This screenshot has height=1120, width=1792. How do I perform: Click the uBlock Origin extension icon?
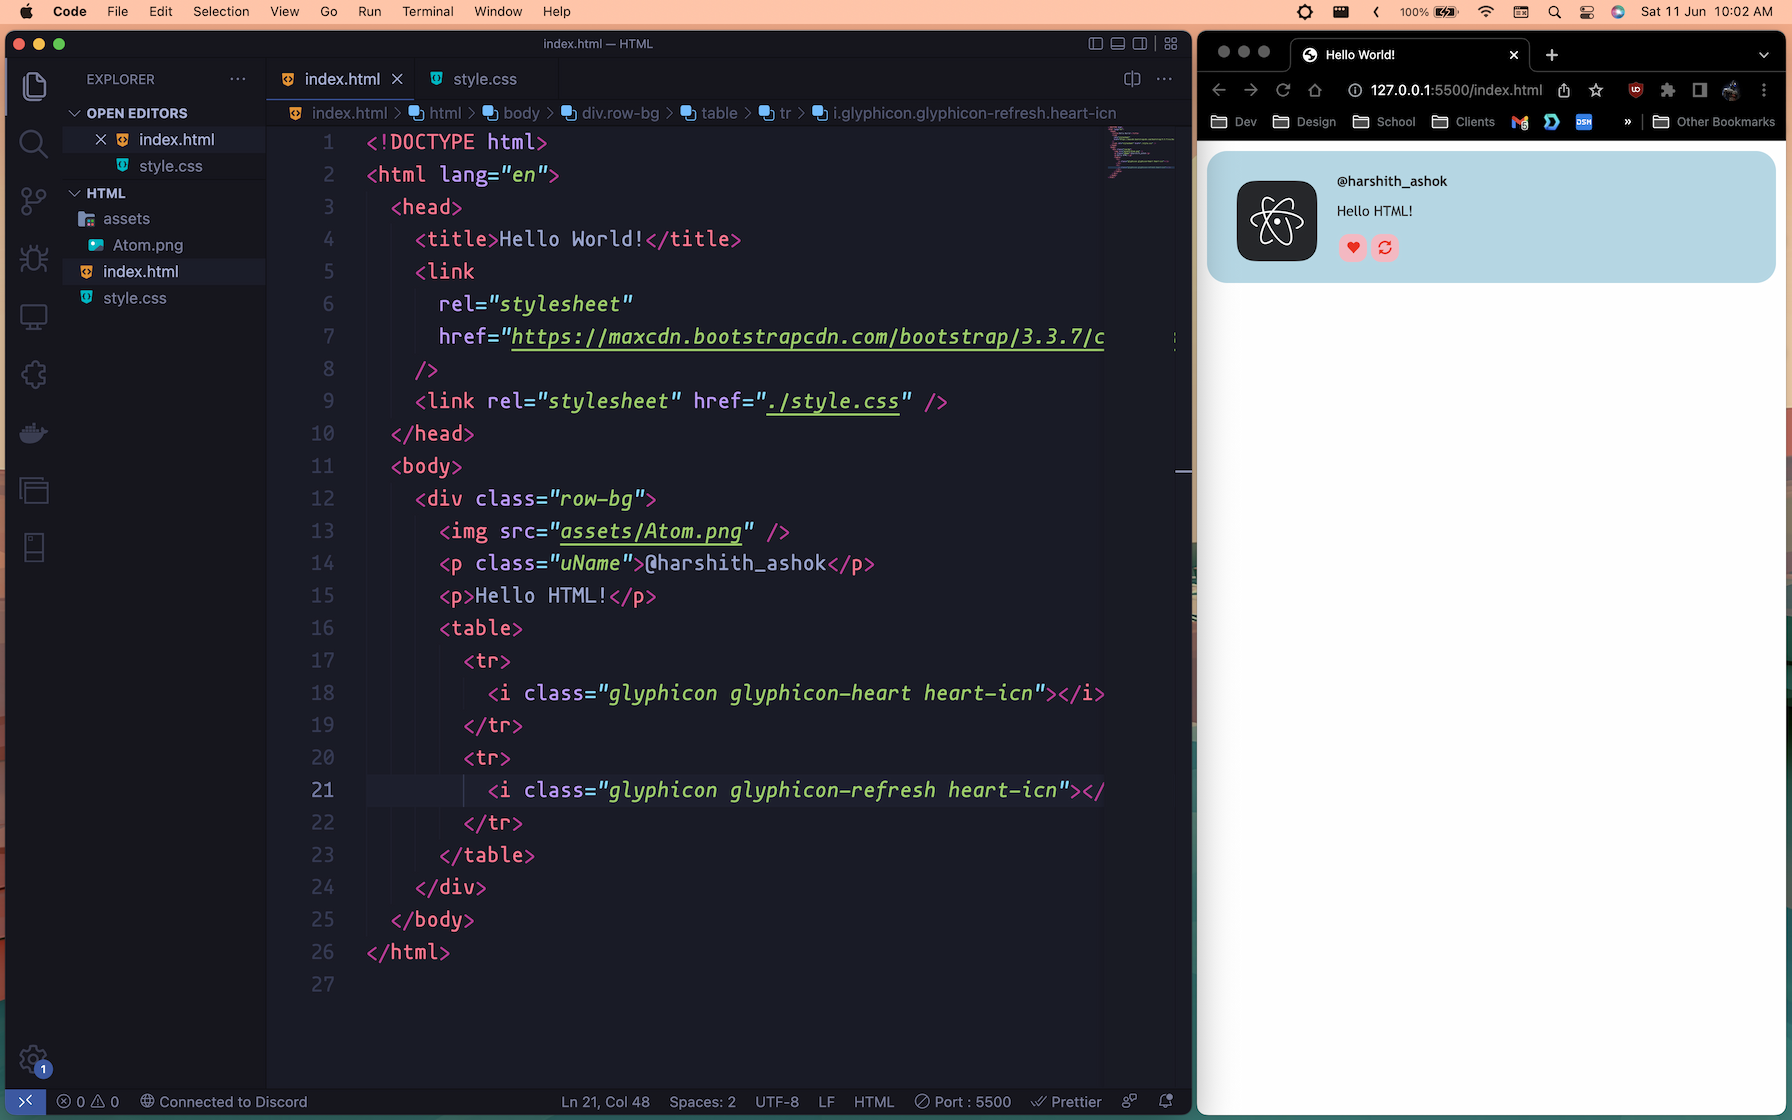pyautogui.click(x=1635, y=90)
